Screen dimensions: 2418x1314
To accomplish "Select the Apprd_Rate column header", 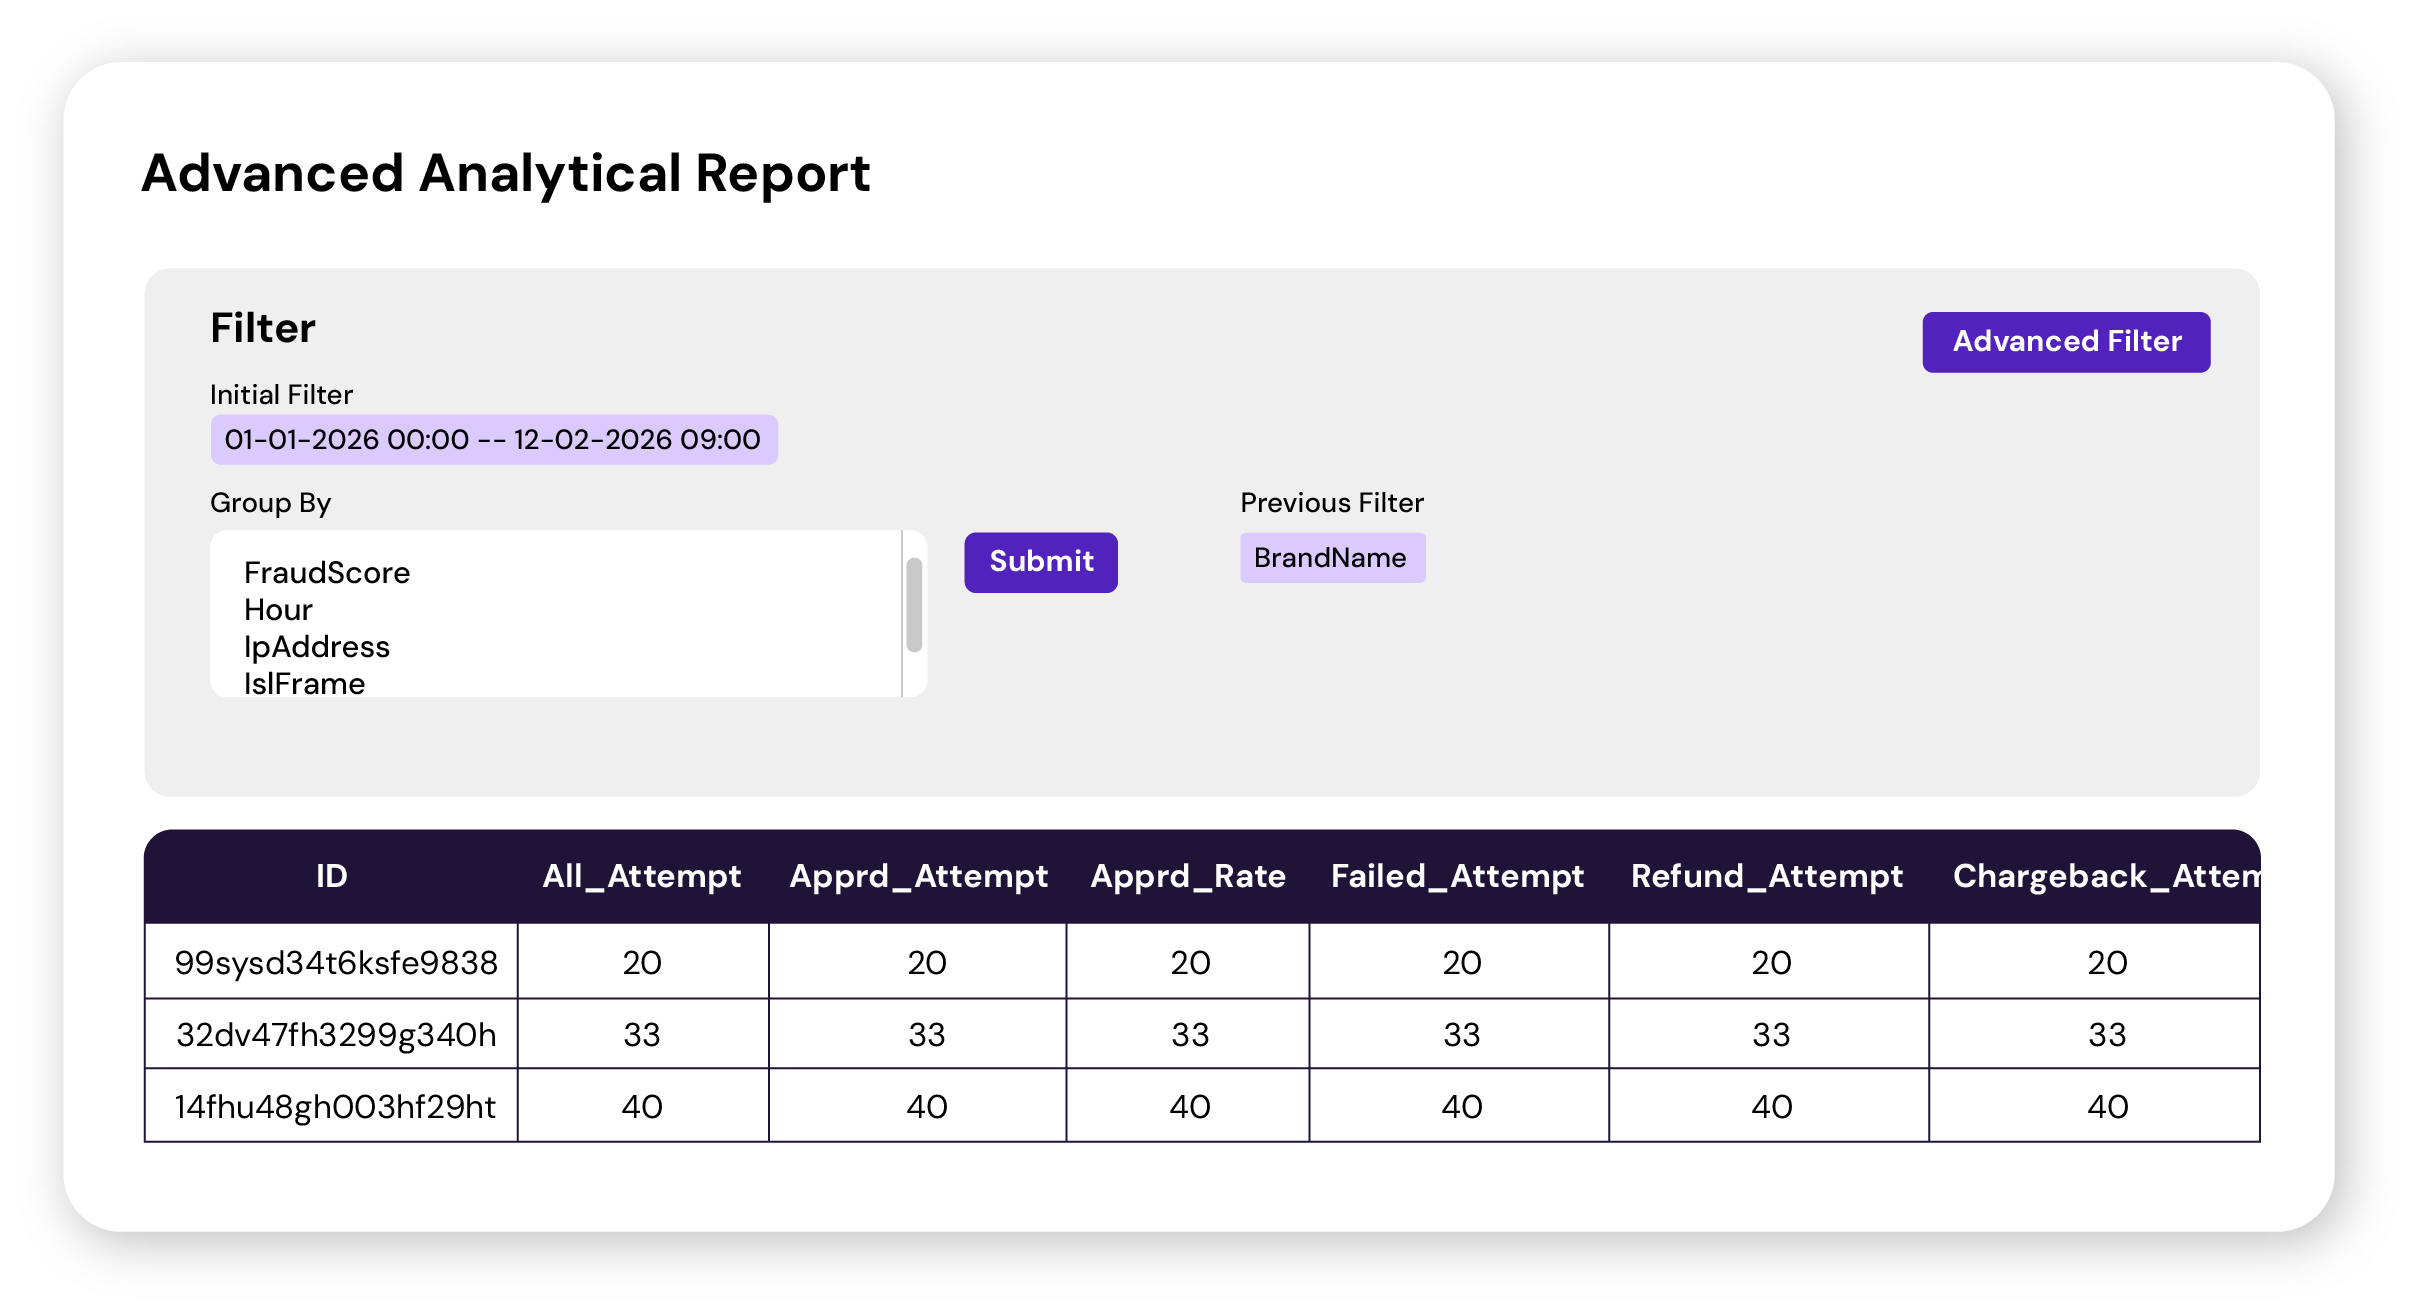I will point(1188,876).
